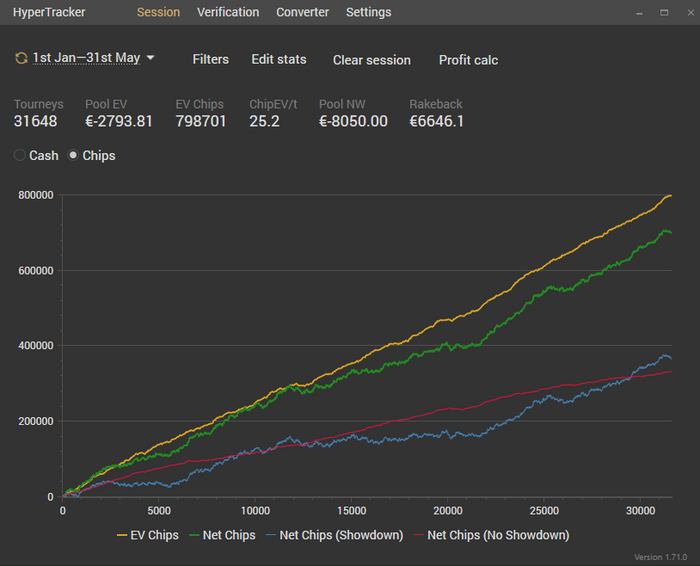Toggle EV Chips legend entry
This screenshot has width=700, height=566.
pos(148,535)
